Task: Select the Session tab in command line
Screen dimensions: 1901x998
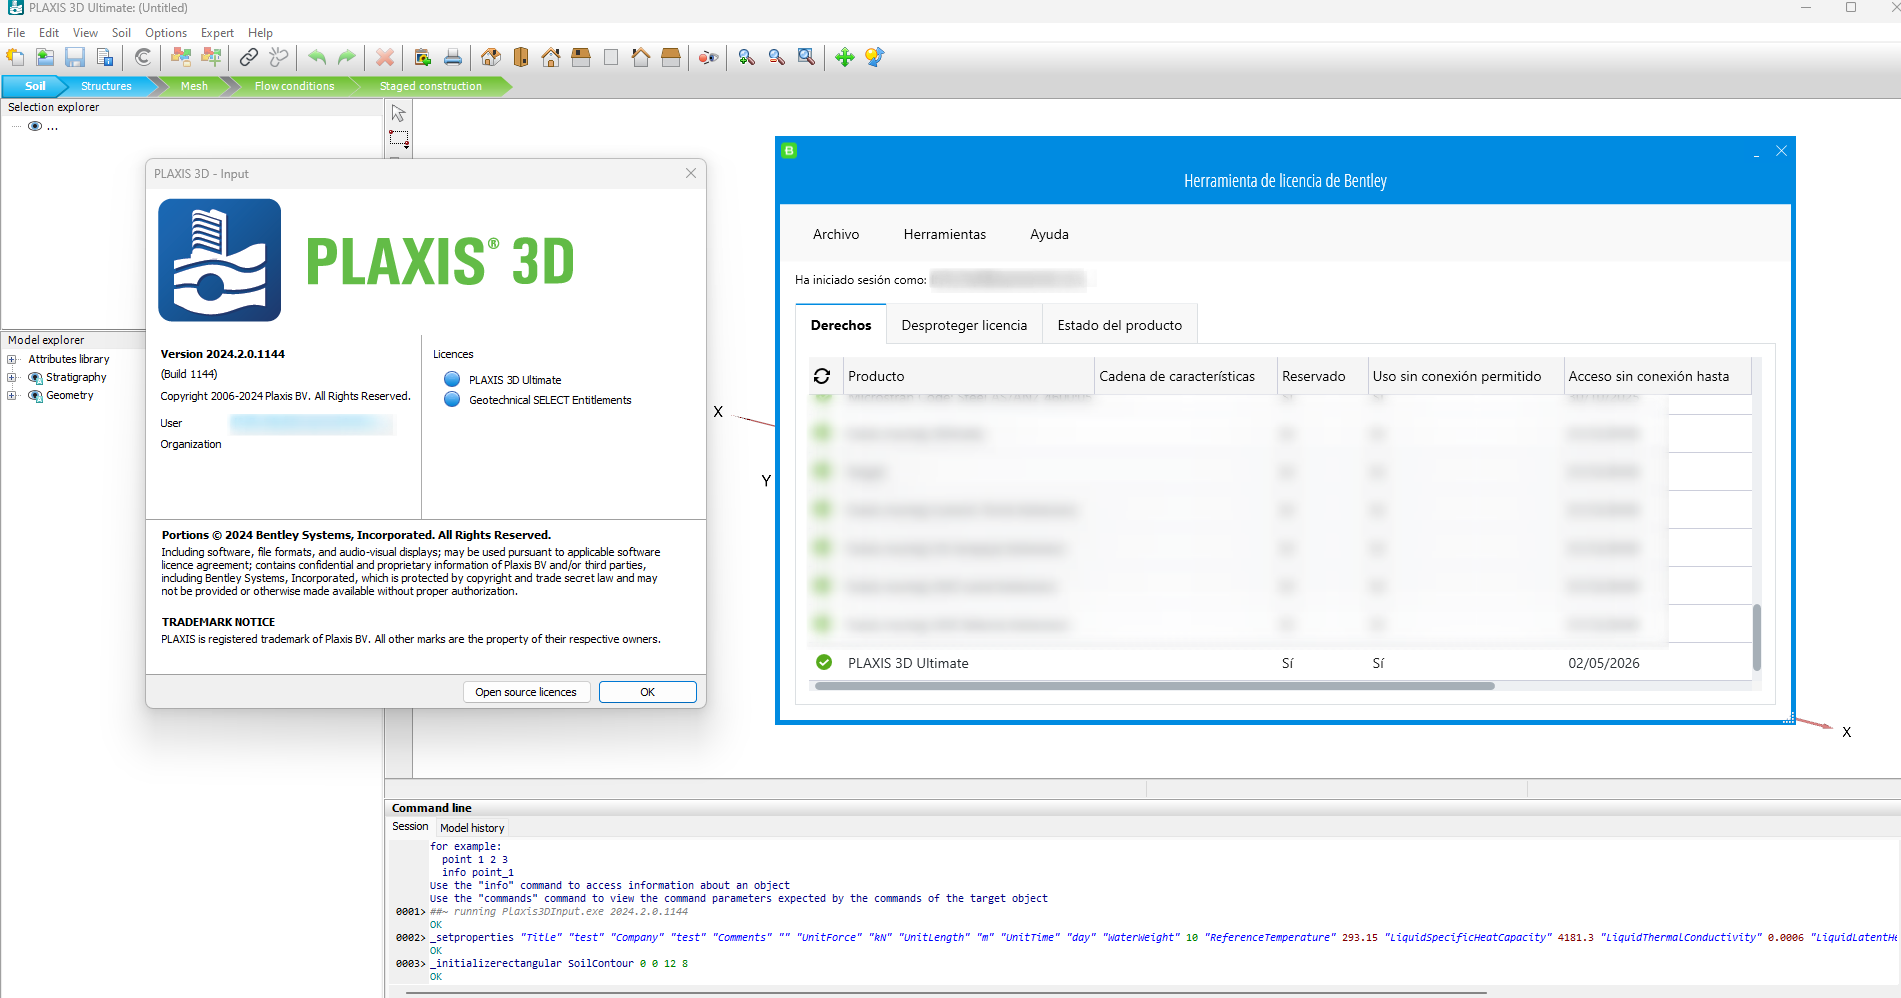Action: (410, 827)
